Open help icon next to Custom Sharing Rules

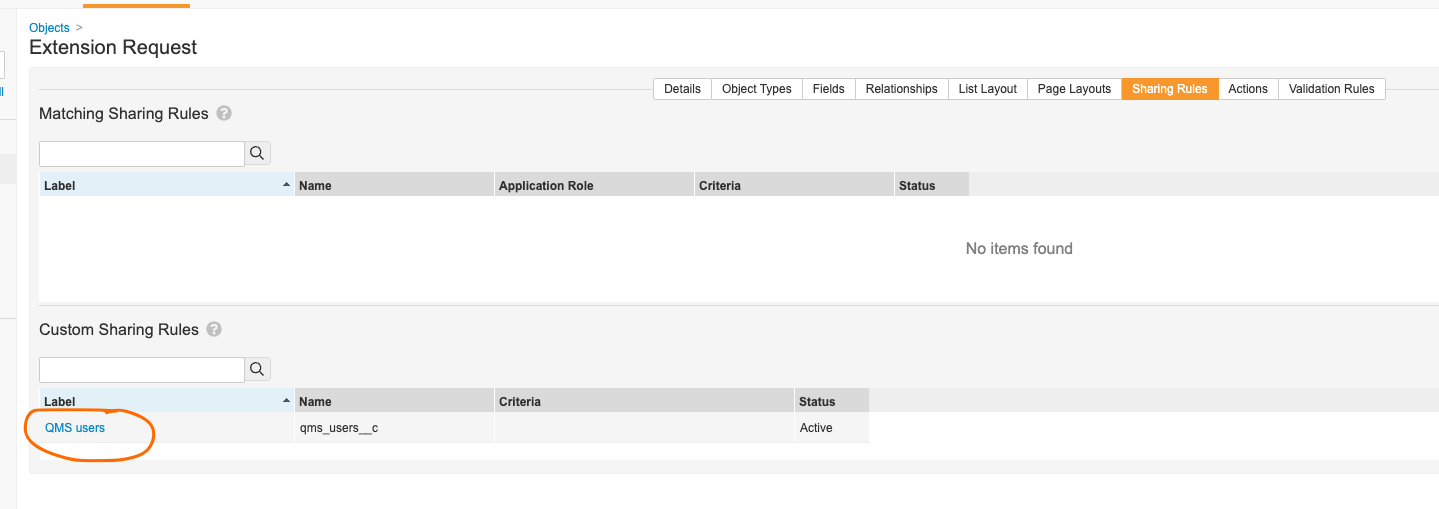click(214, 330)
